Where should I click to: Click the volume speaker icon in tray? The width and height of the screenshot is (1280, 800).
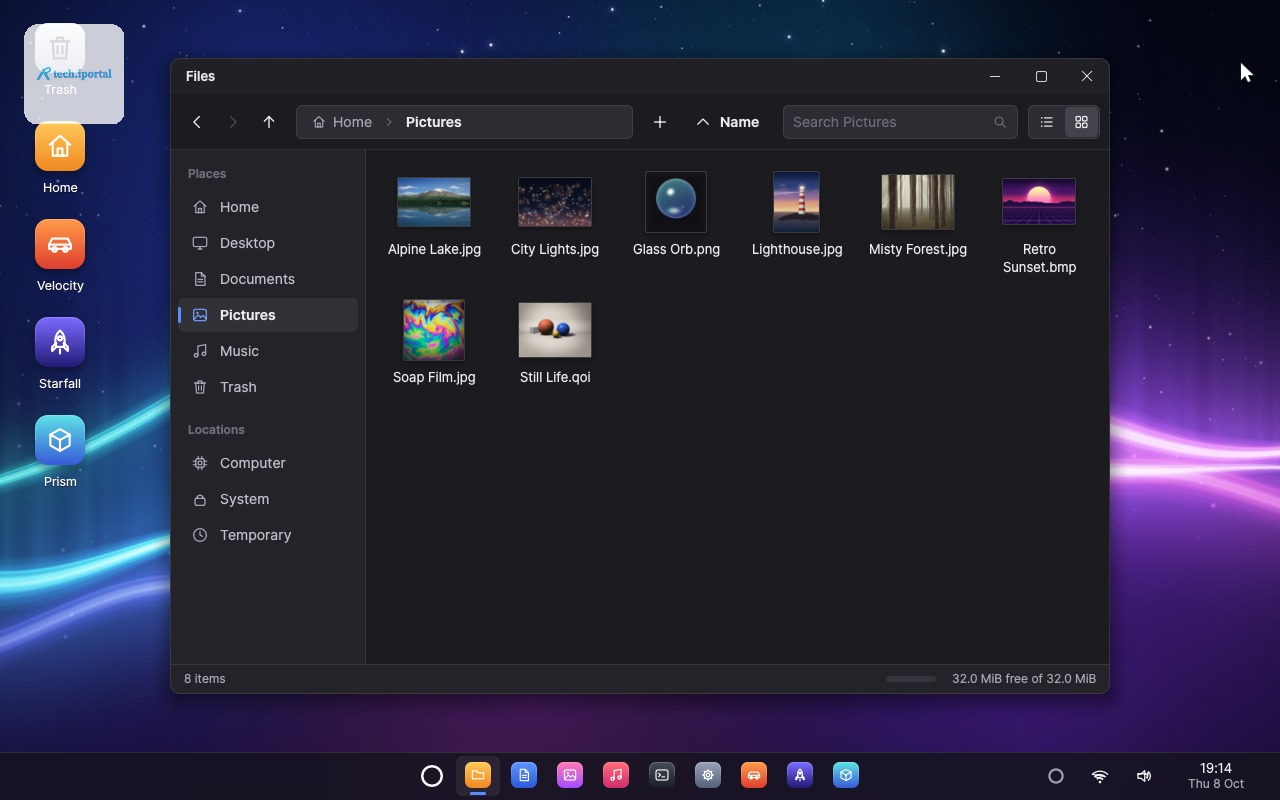tap(1144, 776)
